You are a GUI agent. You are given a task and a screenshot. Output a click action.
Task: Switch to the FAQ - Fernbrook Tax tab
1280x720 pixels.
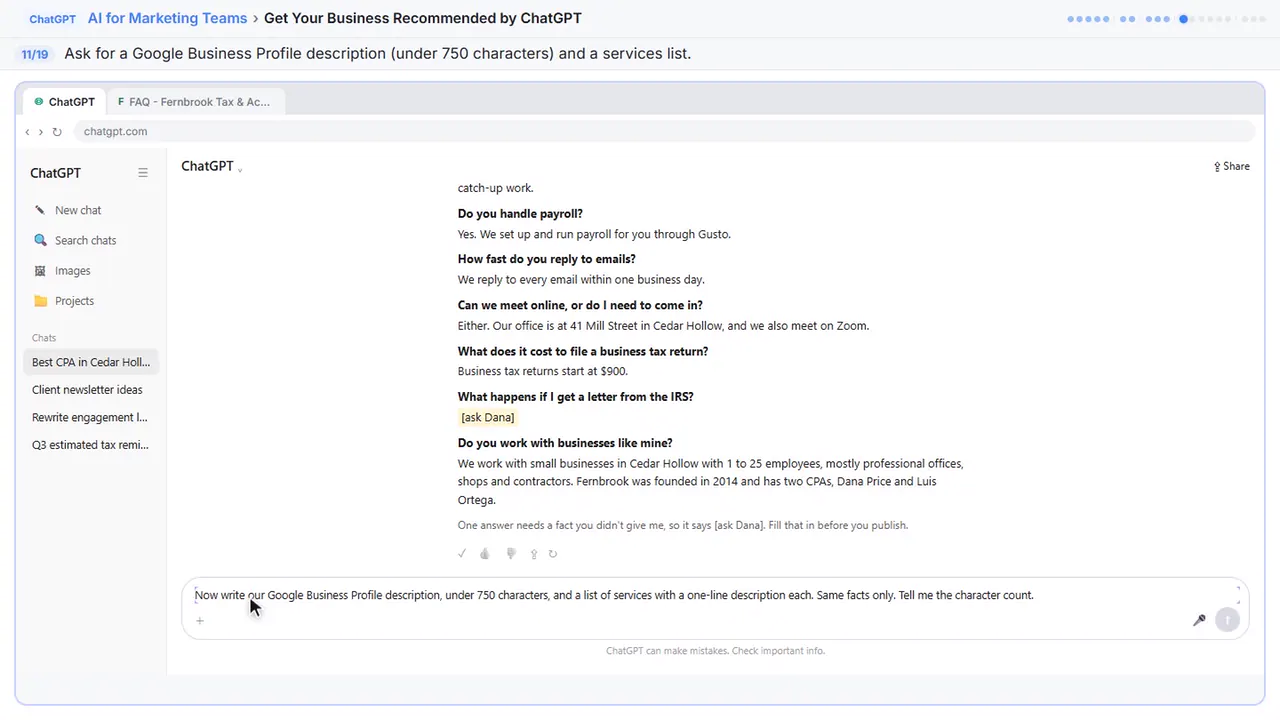tap(194, 101)
